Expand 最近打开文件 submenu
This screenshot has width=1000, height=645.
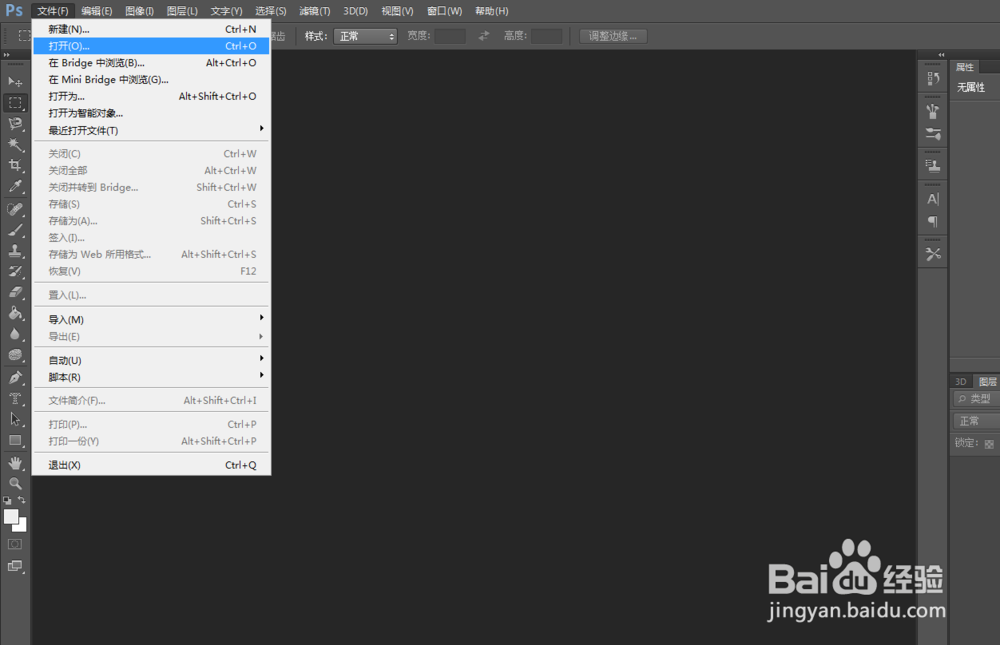(151, 130)
